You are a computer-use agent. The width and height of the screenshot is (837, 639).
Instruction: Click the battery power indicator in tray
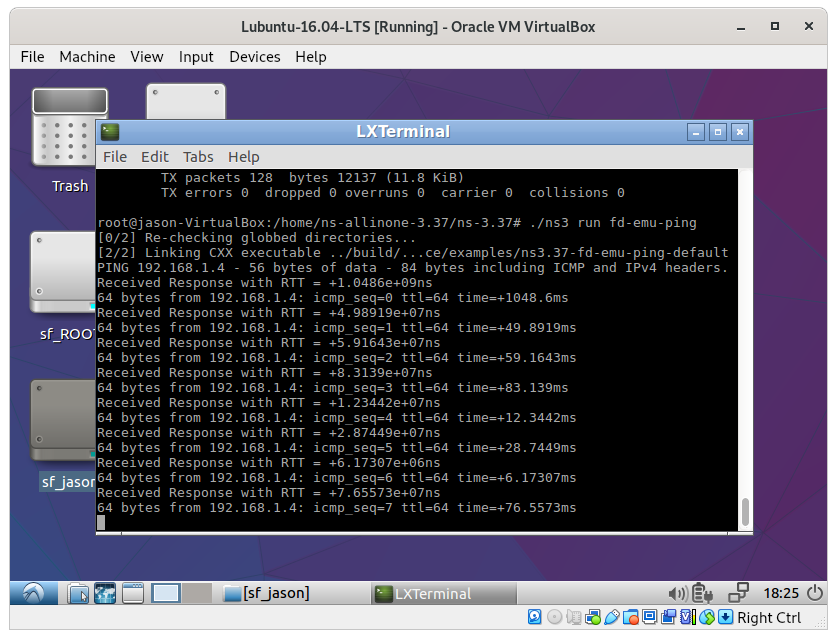702,593
